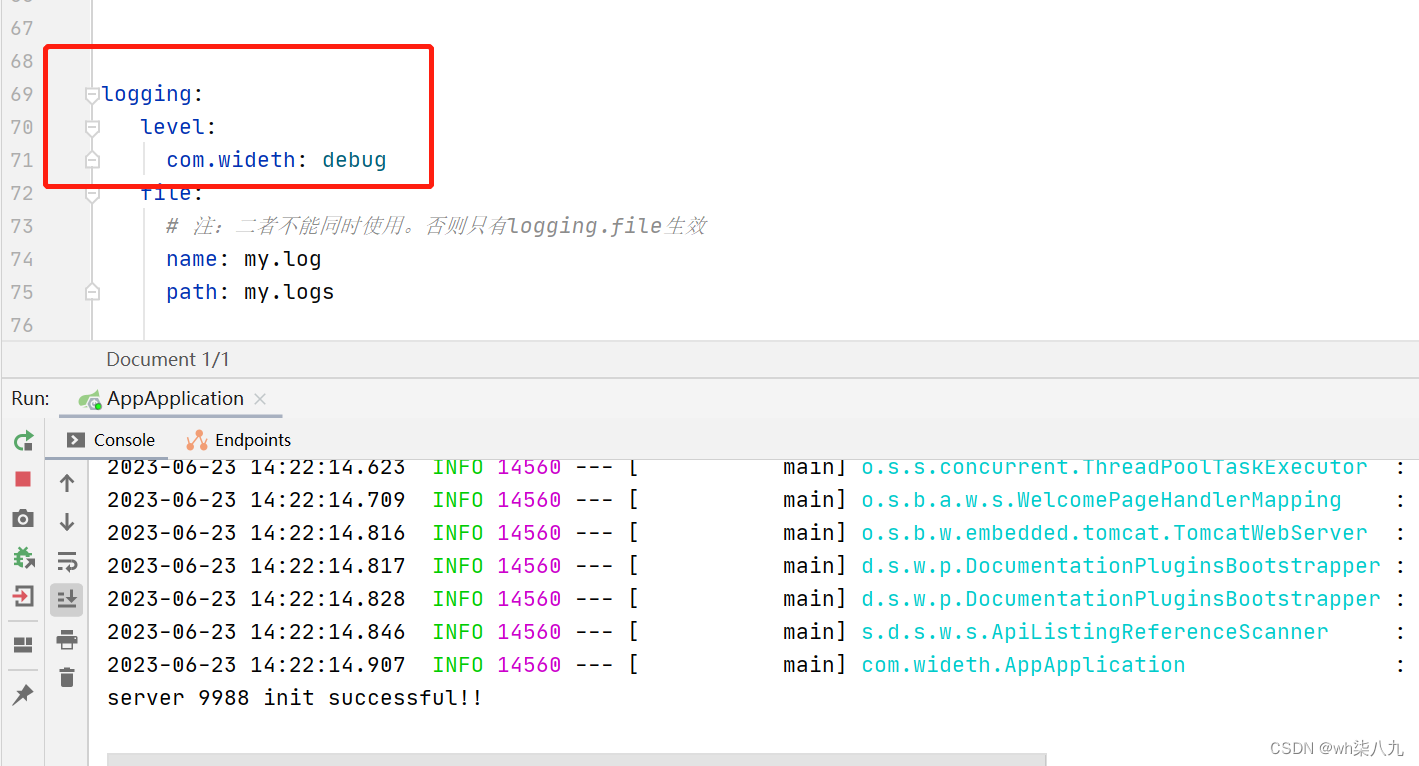Click the WelcomePageHandlerMapping logger name in console
Image resolution: width=1419 pixels, height=766 pixels.
click(x=1101, y=500)
